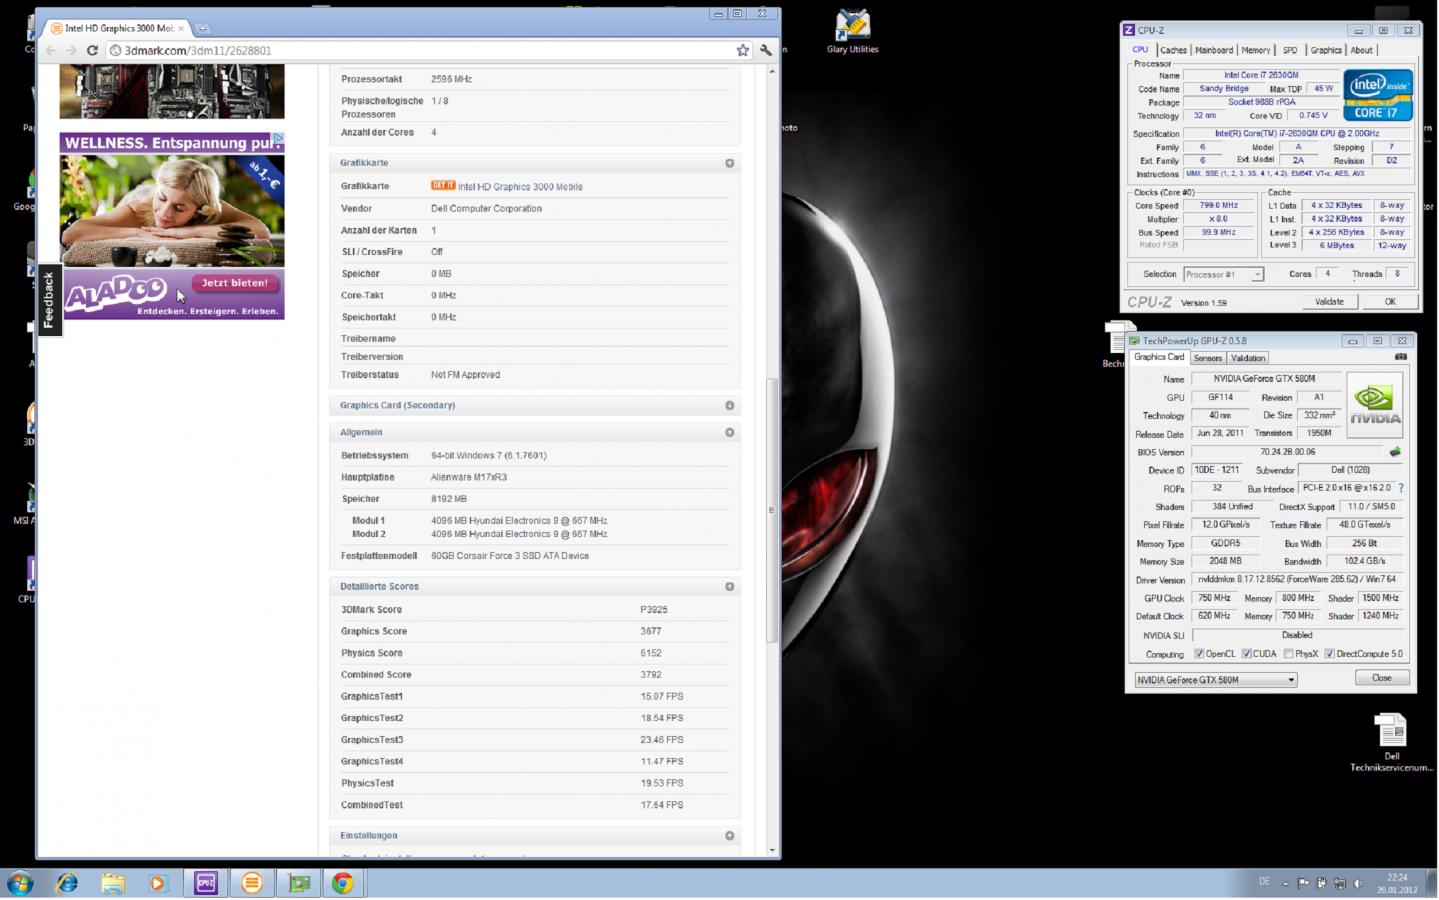Toggle the PhysX checkbox in GPU-Z
Viewport: 1439px width, 900px height.
pyautogui.click(x=1289, y=654)
